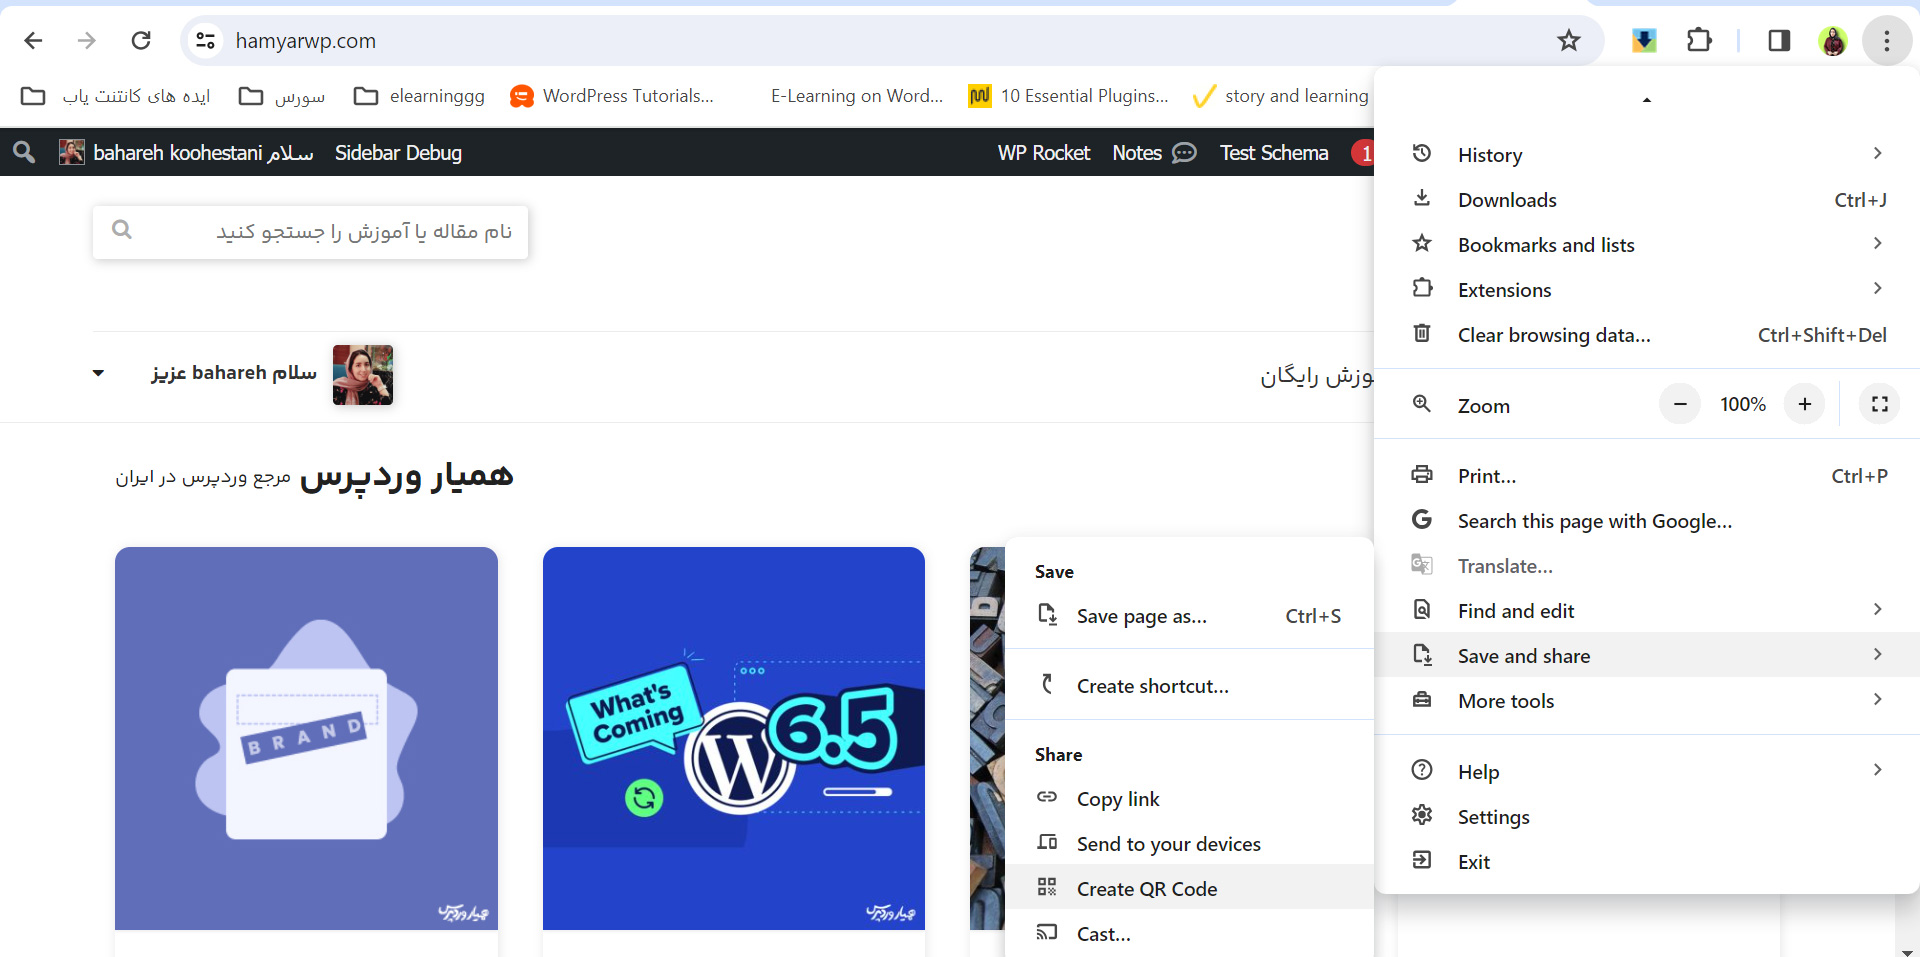Click the red notification badge in admin bar
This screenshot has width=1920, height=957.
[x=1363, y=153]
